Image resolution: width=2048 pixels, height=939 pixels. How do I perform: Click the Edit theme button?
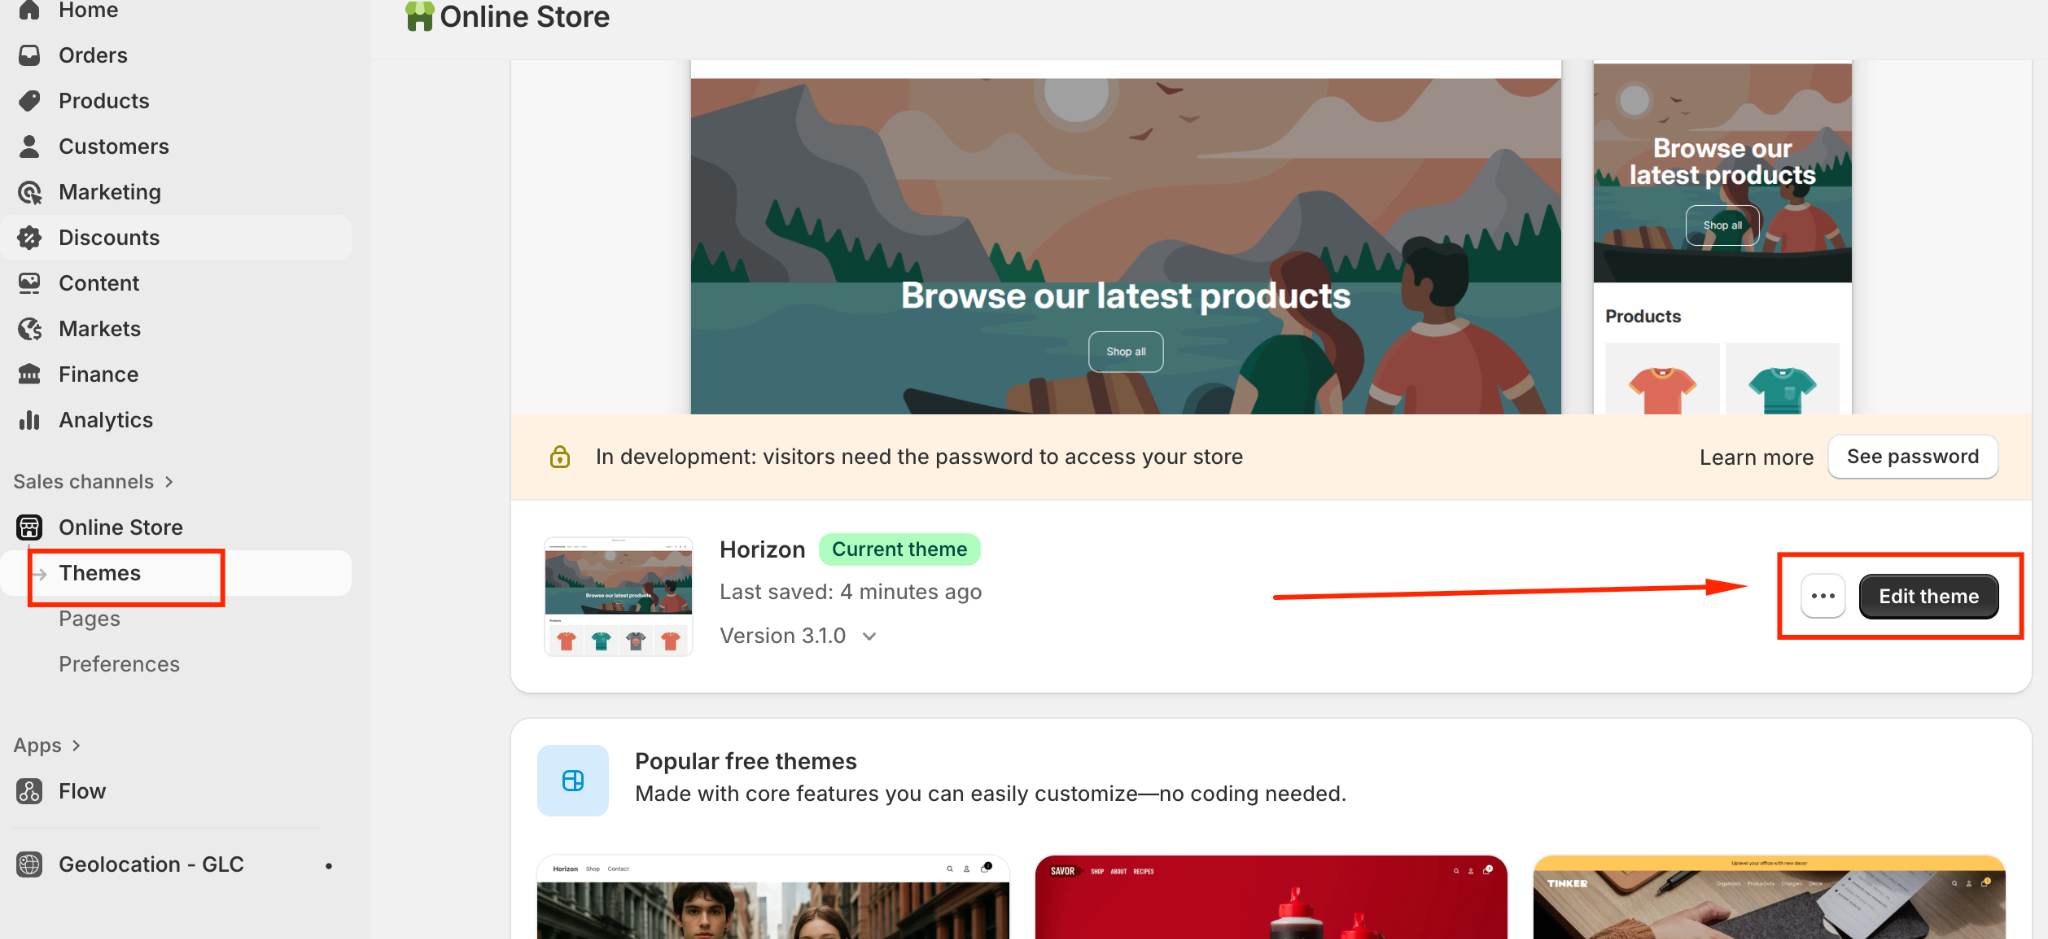click(1928, 596)
